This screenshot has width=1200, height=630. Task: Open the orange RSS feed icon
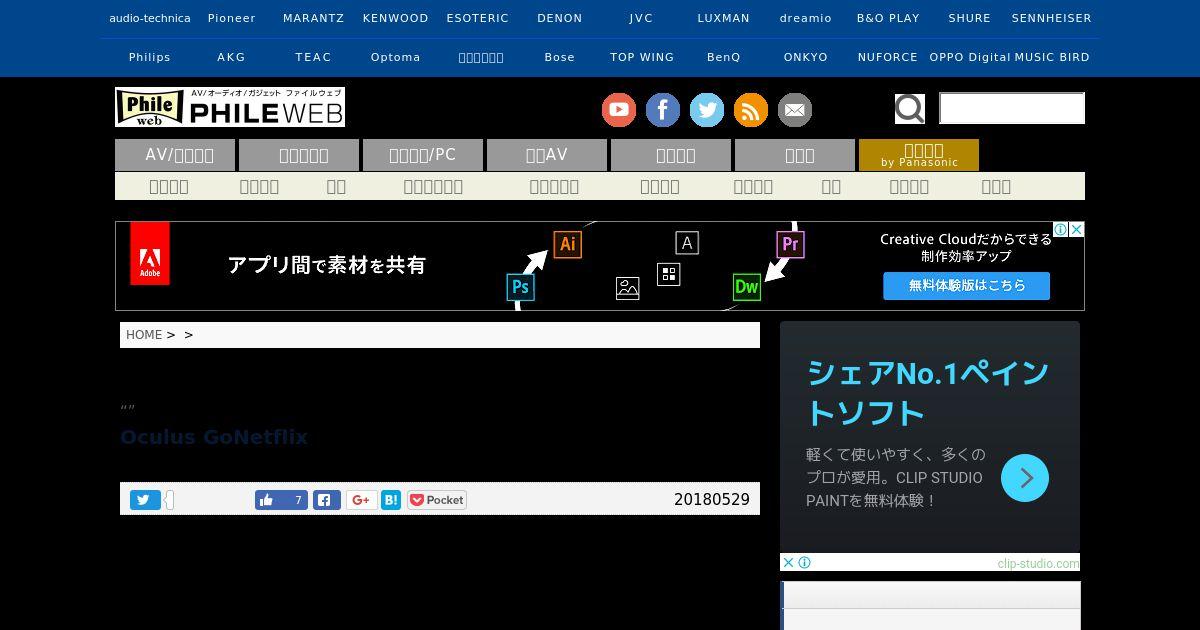pos(751,110)
